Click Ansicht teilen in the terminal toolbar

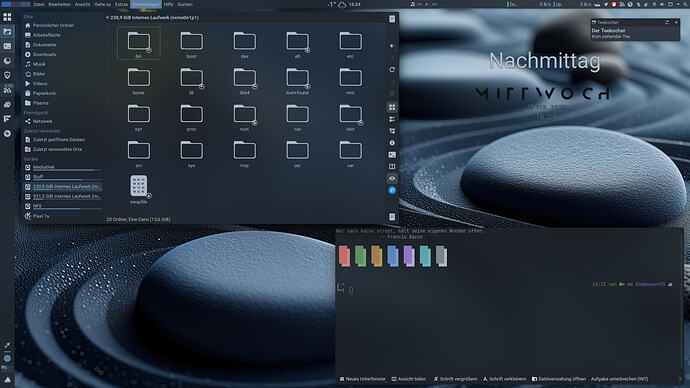pyautogui.click(x=409, y=379)
